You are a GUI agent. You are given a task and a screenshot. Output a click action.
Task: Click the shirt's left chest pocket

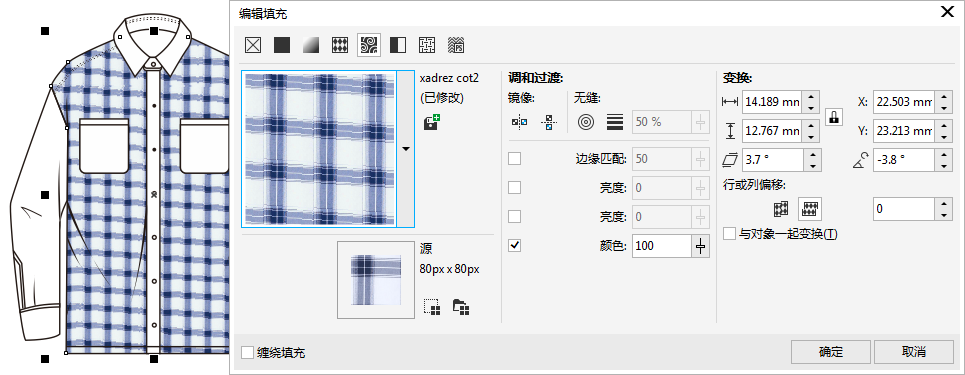104,147
